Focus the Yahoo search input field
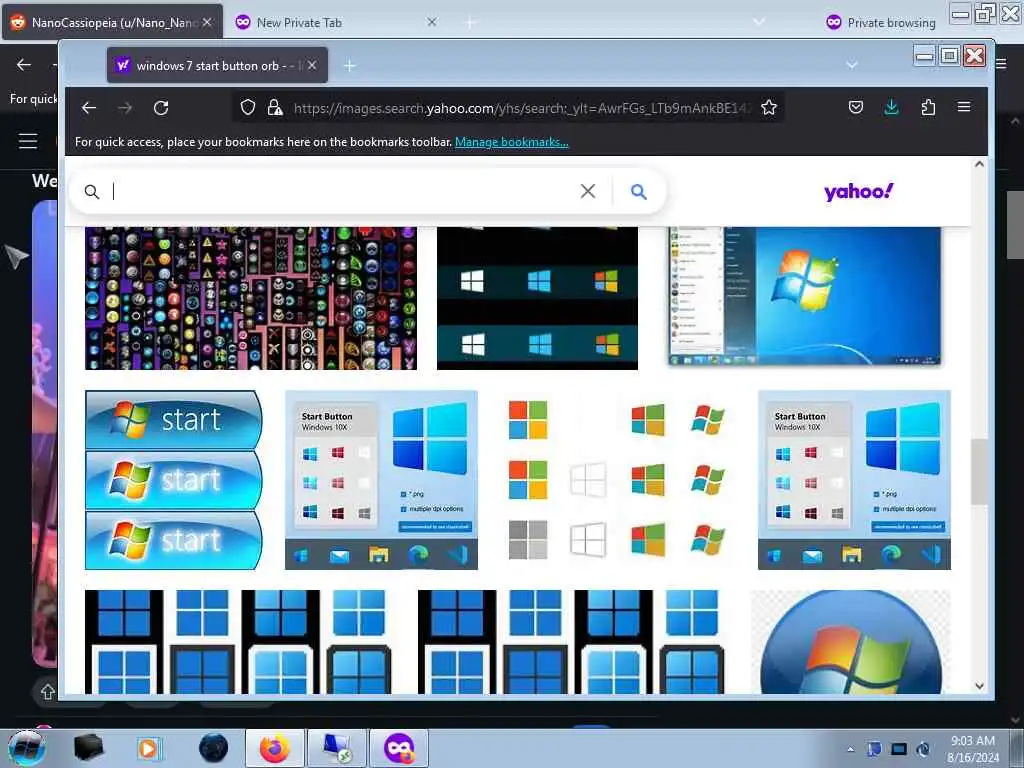 coord(343,191)
